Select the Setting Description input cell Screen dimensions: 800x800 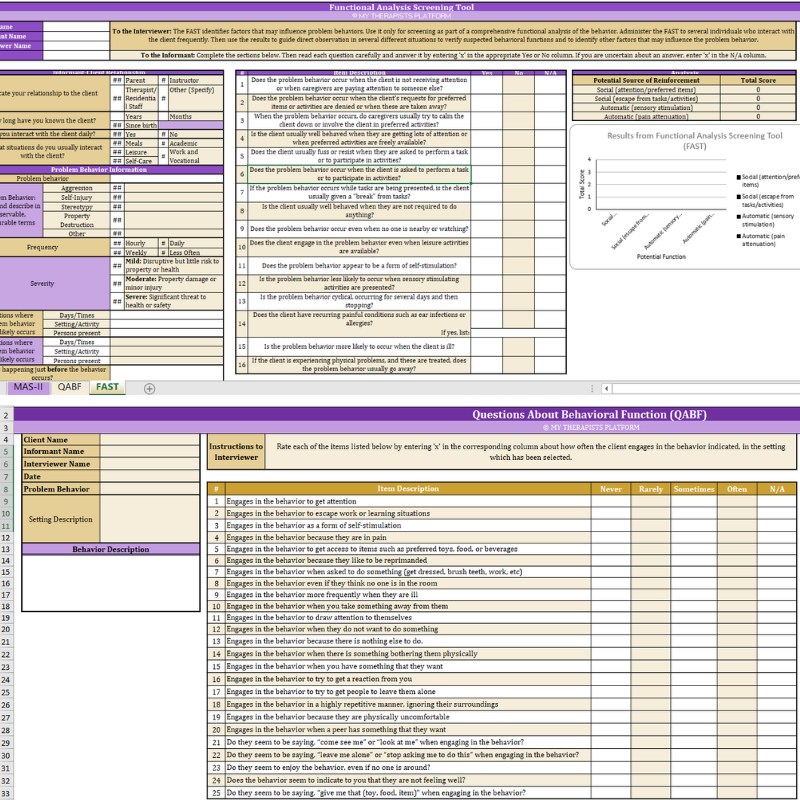click(150, 519)
